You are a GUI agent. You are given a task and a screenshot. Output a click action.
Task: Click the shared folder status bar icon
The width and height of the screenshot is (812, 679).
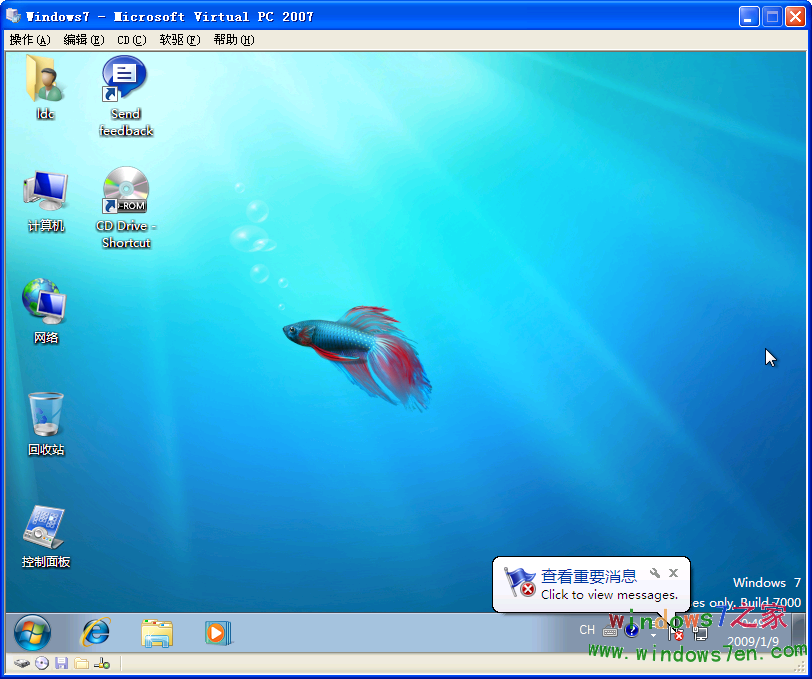pyautogui.click(x=81, y=663)
